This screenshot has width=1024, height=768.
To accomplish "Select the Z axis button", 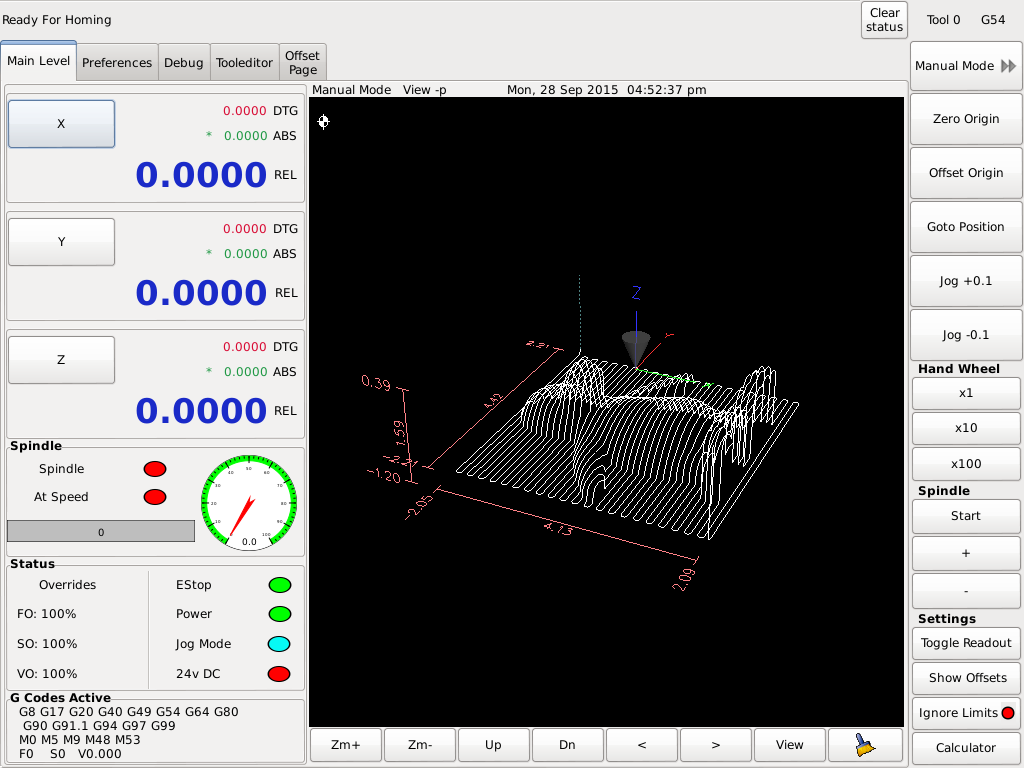I will (x=61, y=360).
